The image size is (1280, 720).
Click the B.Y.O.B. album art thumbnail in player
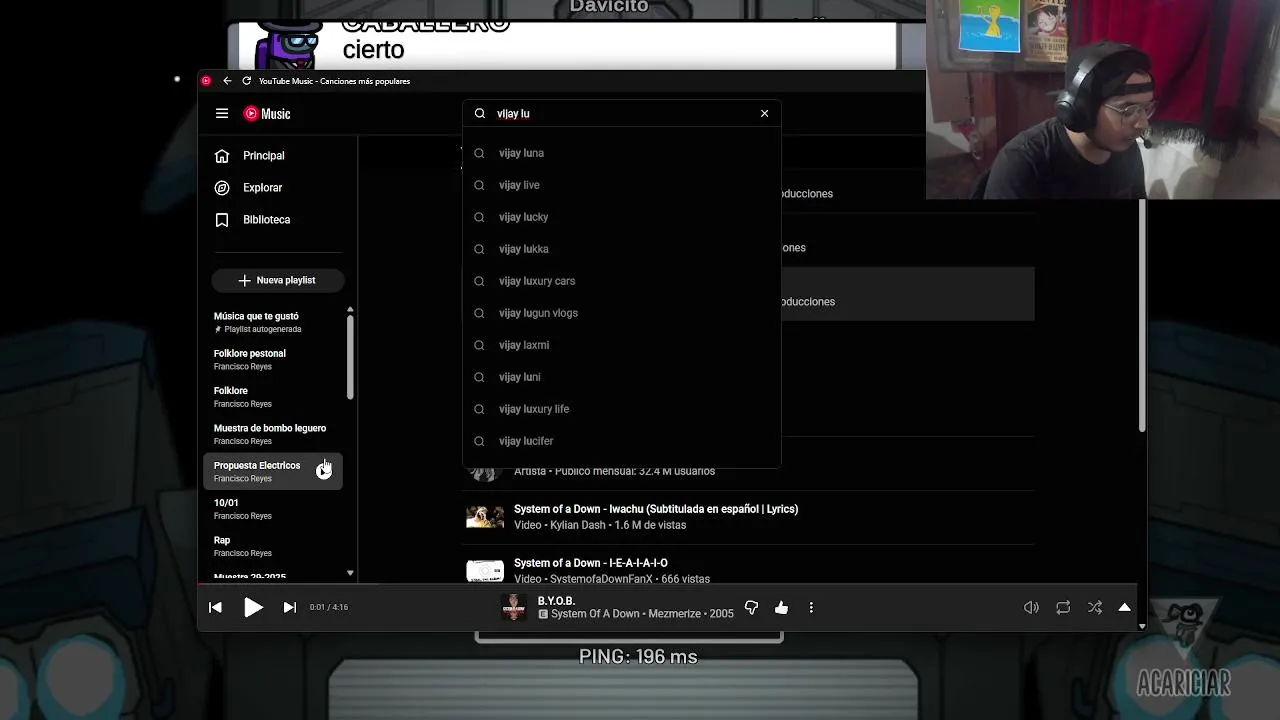point(513,607)
